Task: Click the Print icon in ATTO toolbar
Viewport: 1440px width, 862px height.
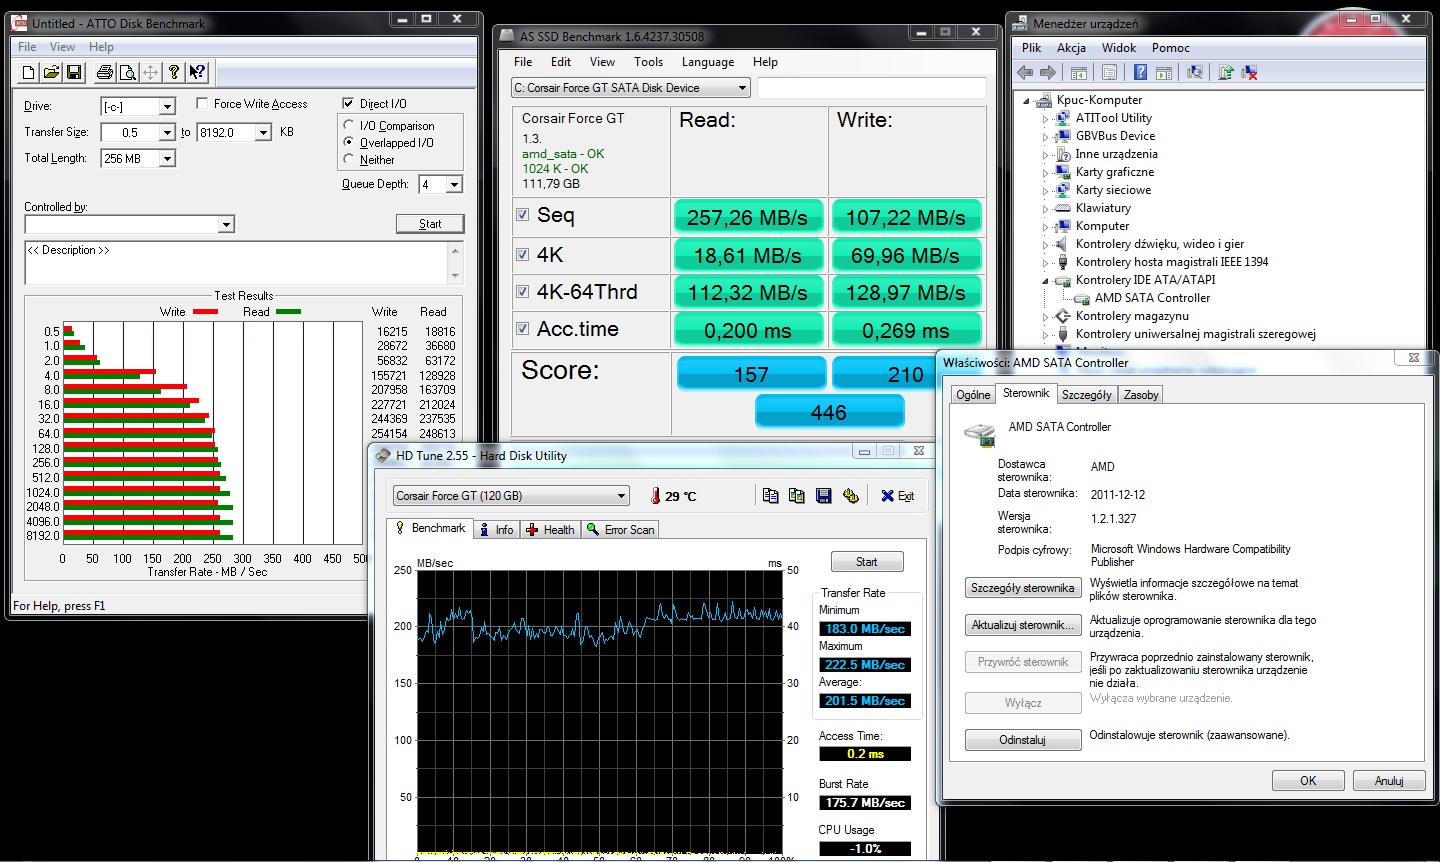Action: (x=105, y=72)
